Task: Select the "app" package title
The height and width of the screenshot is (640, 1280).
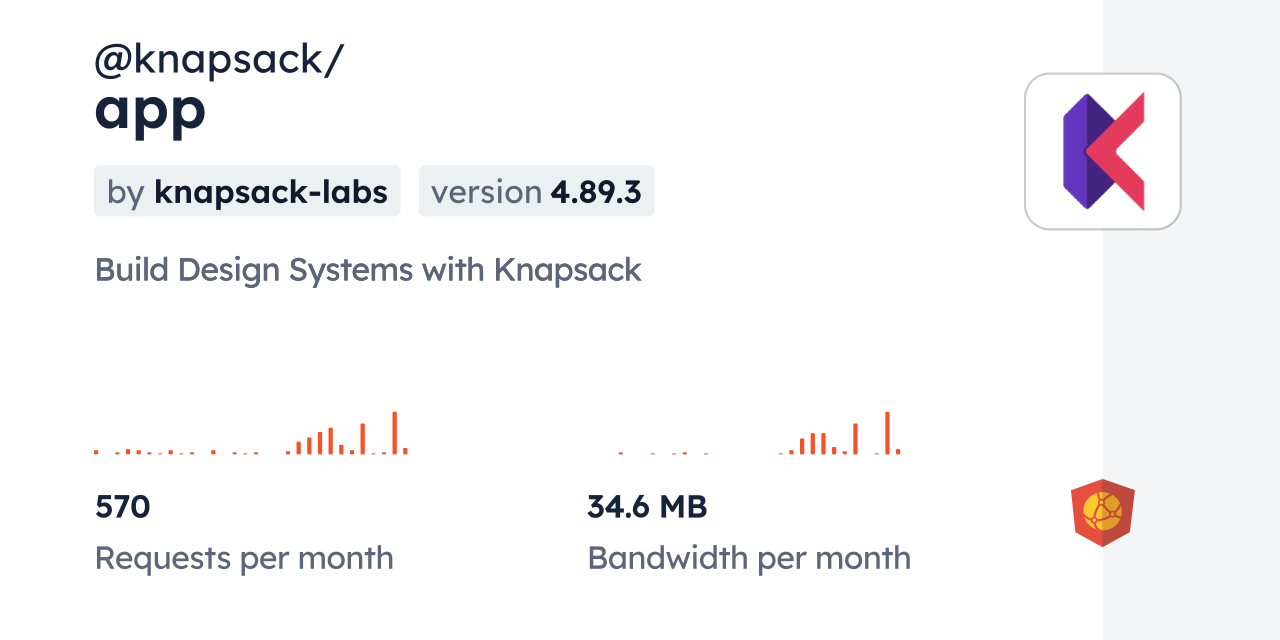Action: tap(150, 109)
